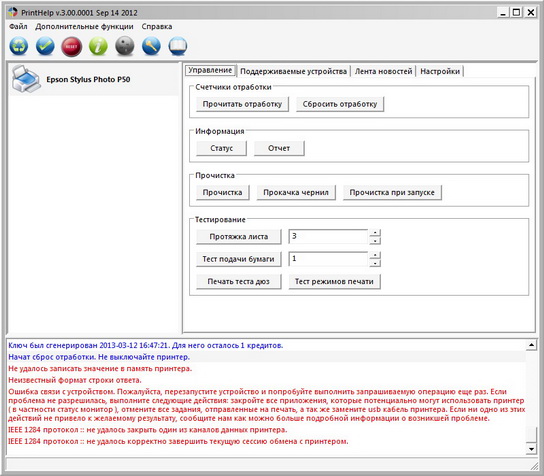Increase the Протяжка листа value with up arrow

(x=375, y=232)
